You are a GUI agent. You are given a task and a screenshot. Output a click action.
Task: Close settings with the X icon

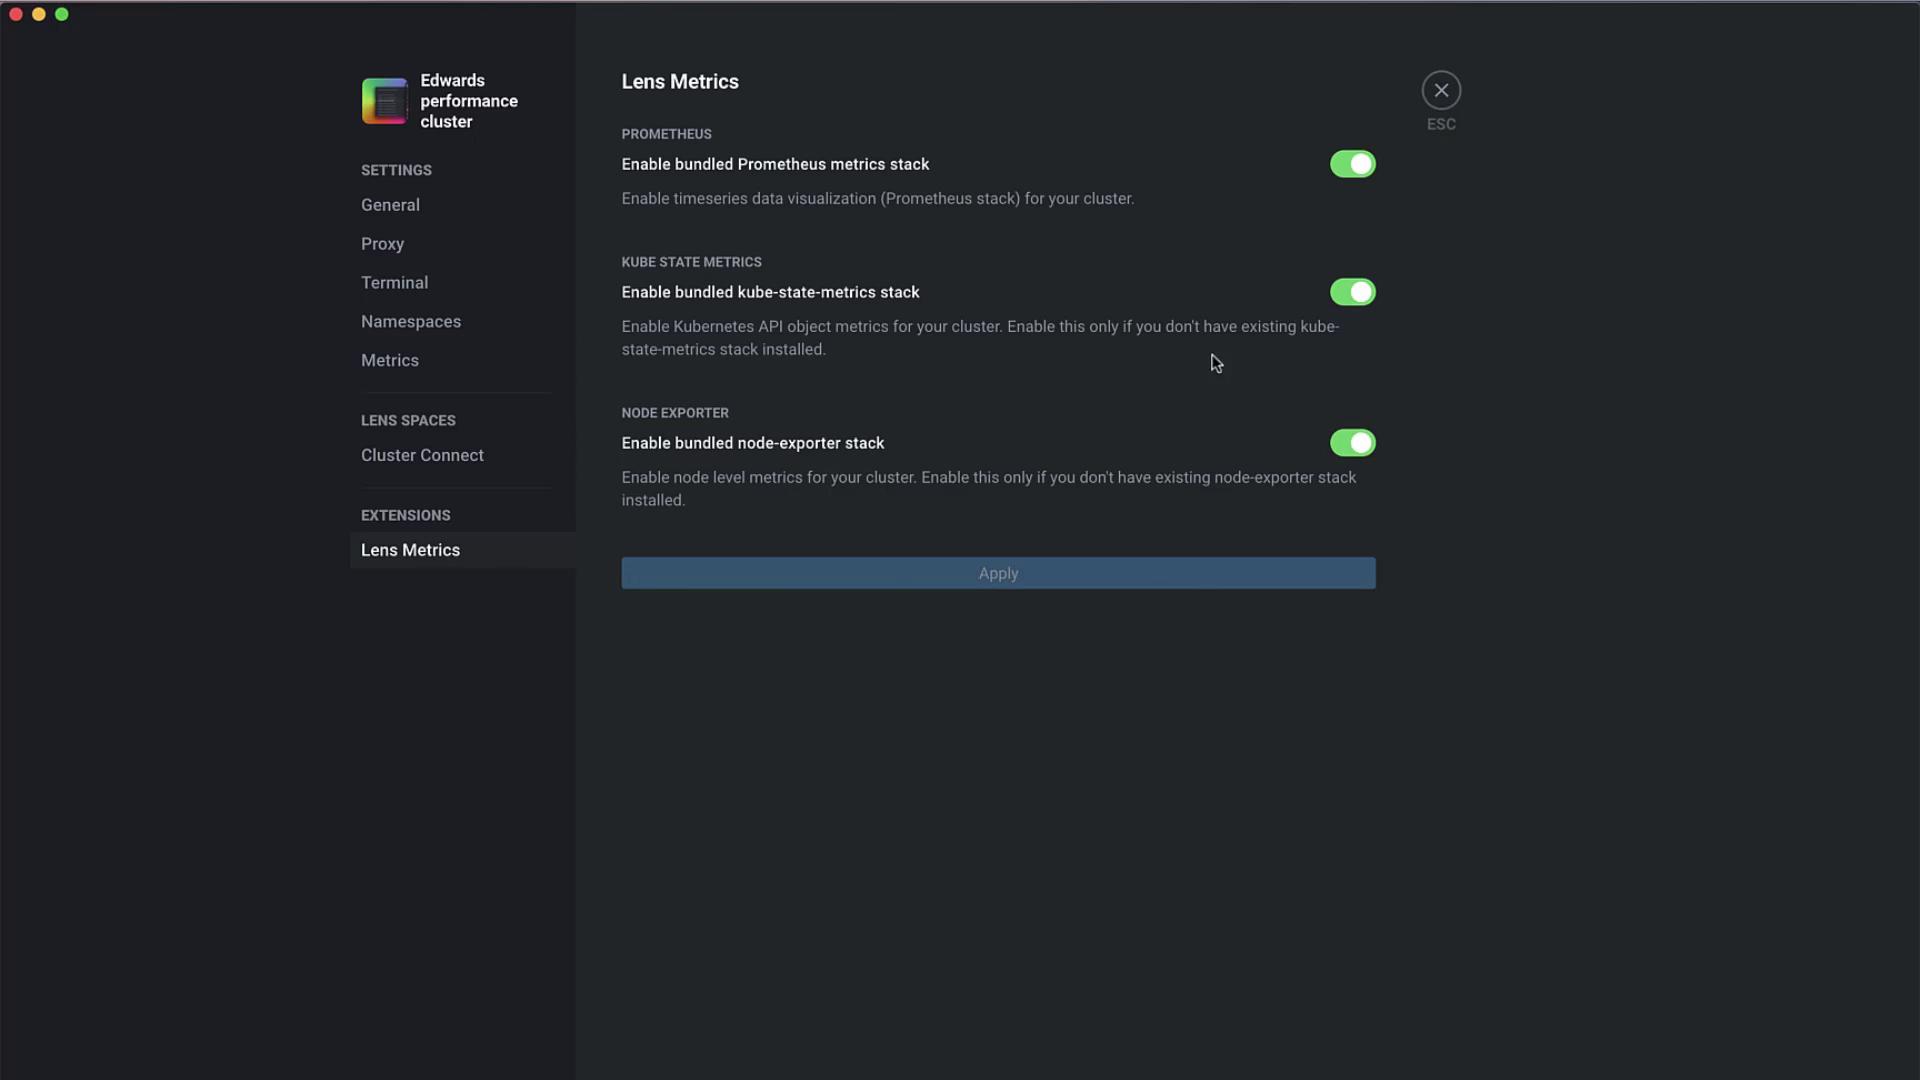click(x=1441, y=90)
